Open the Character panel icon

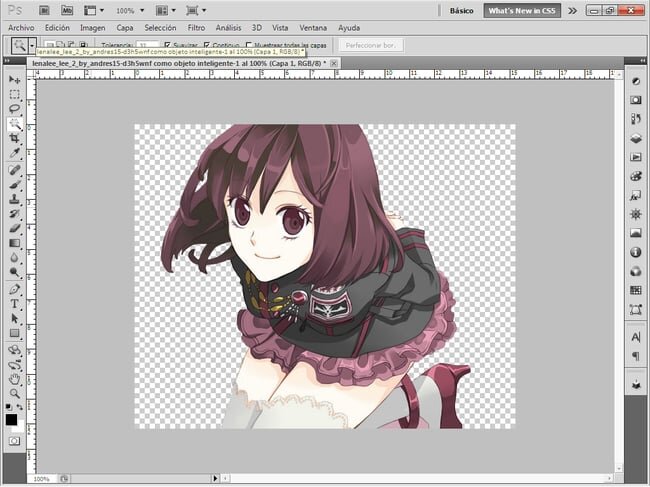click(636, 337)
